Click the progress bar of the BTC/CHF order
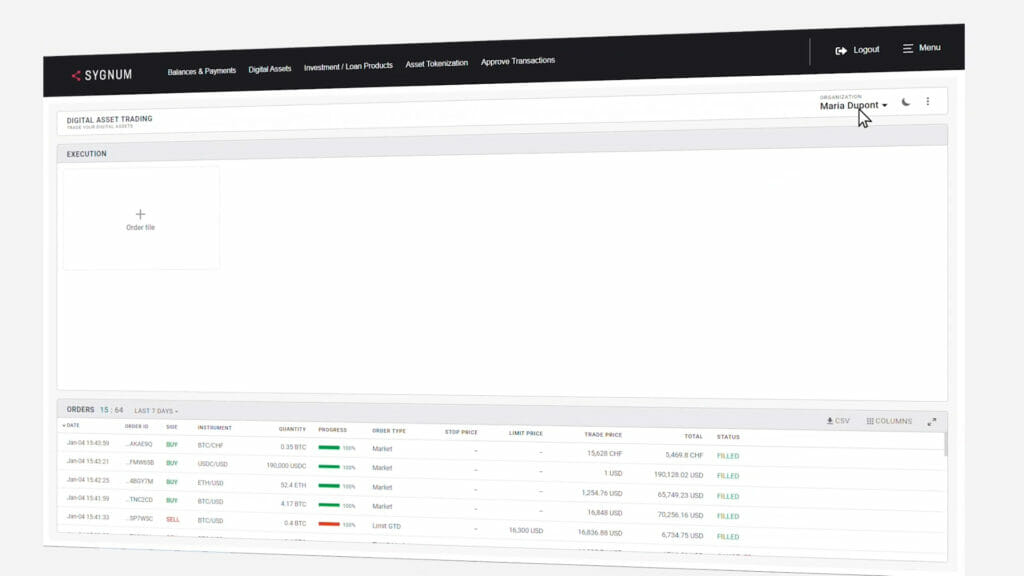The height and width of the screenshot is (576, 1024). click(x=328, y=447)
